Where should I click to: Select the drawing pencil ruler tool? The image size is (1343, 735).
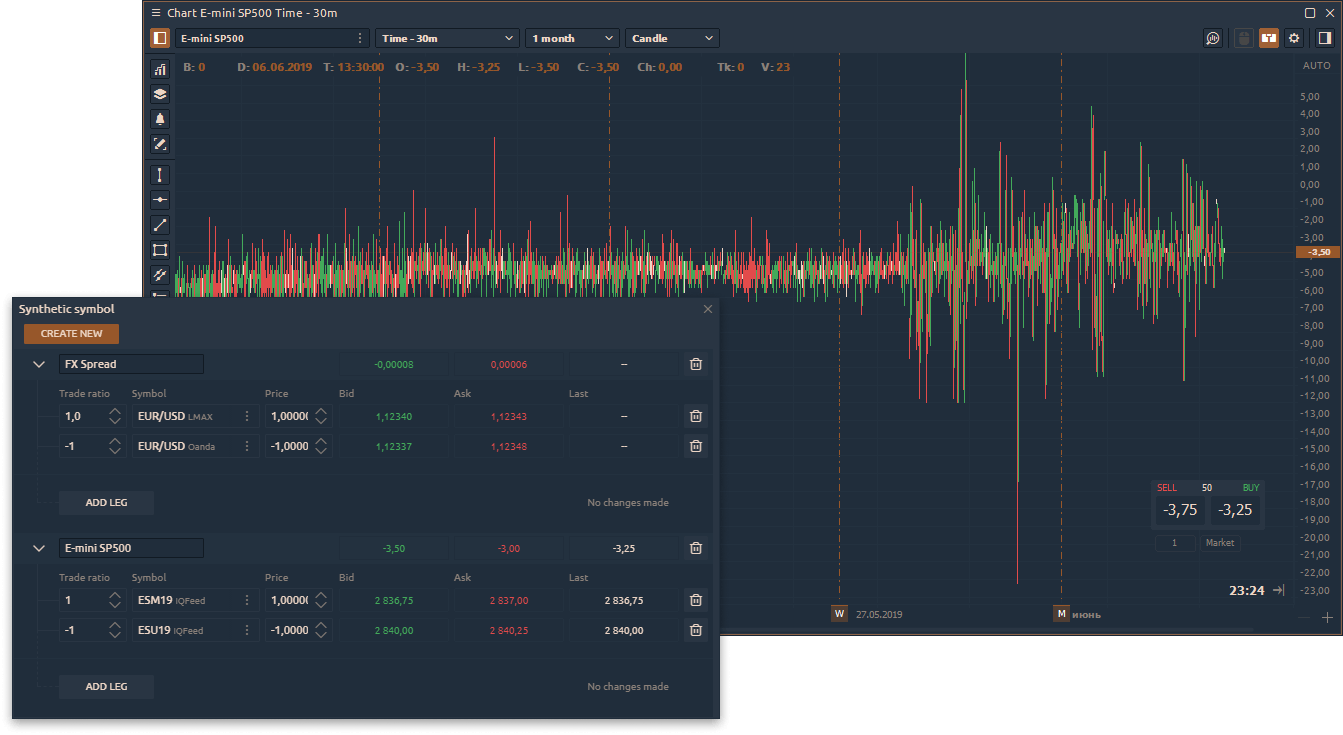tap(160, 144)
